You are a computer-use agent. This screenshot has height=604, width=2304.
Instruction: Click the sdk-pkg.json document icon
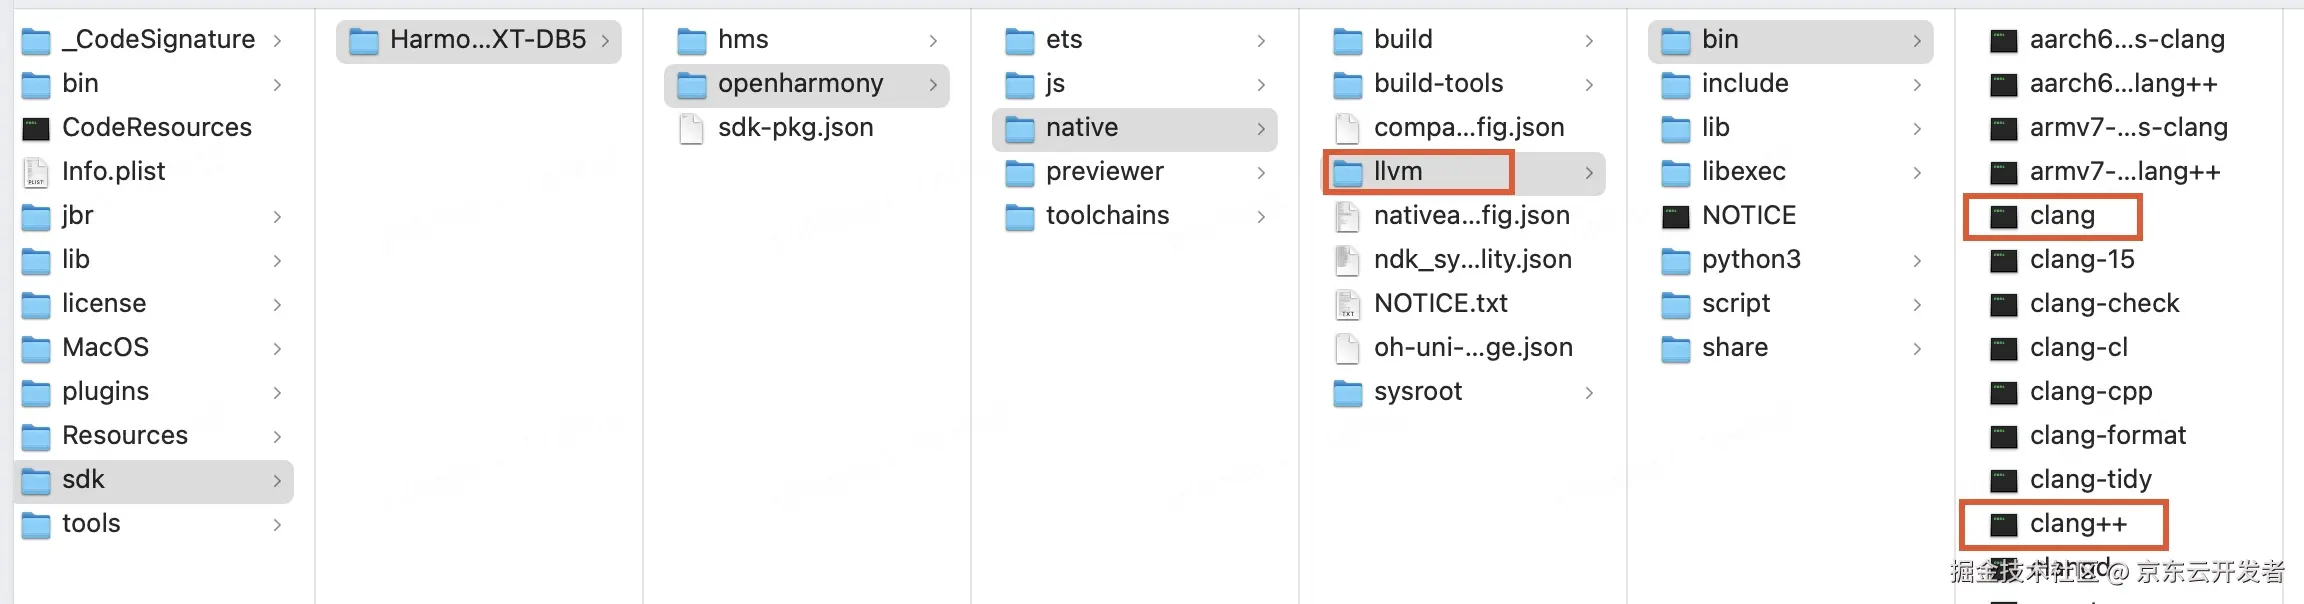point(691,128)
